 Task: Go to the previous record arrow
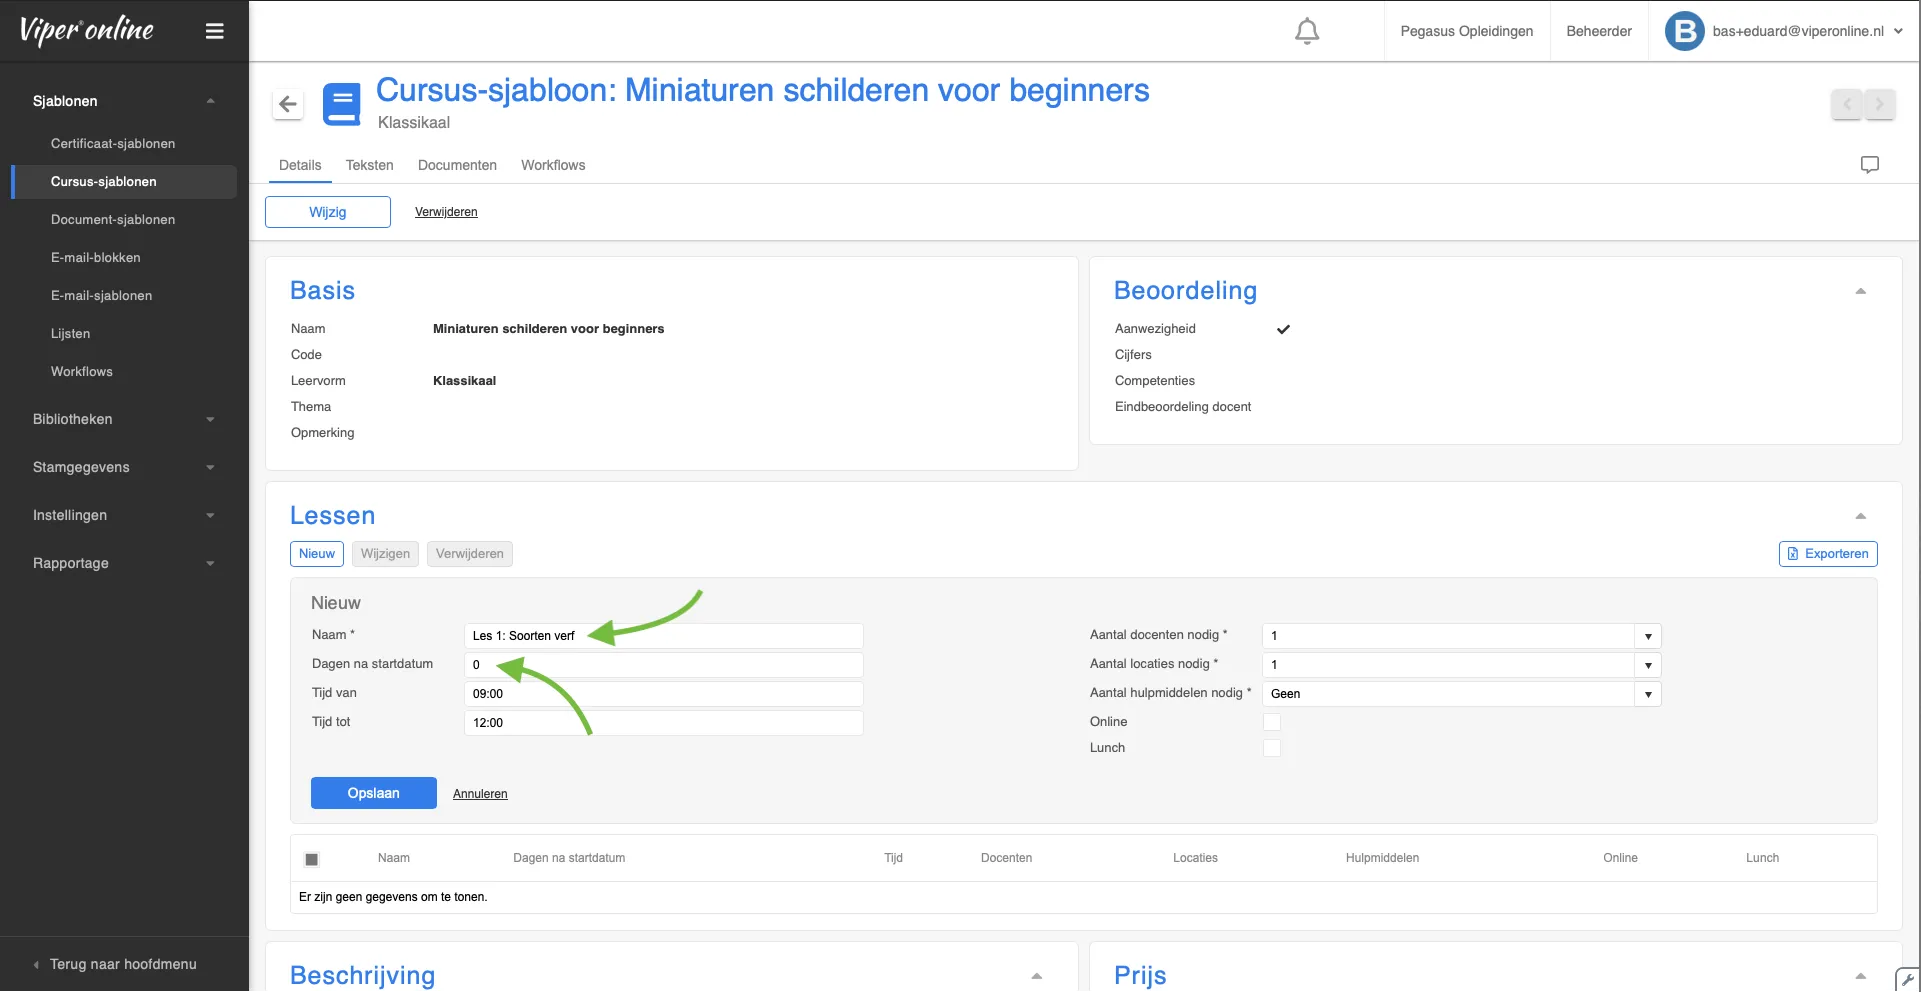click(x=1847, y=104)
